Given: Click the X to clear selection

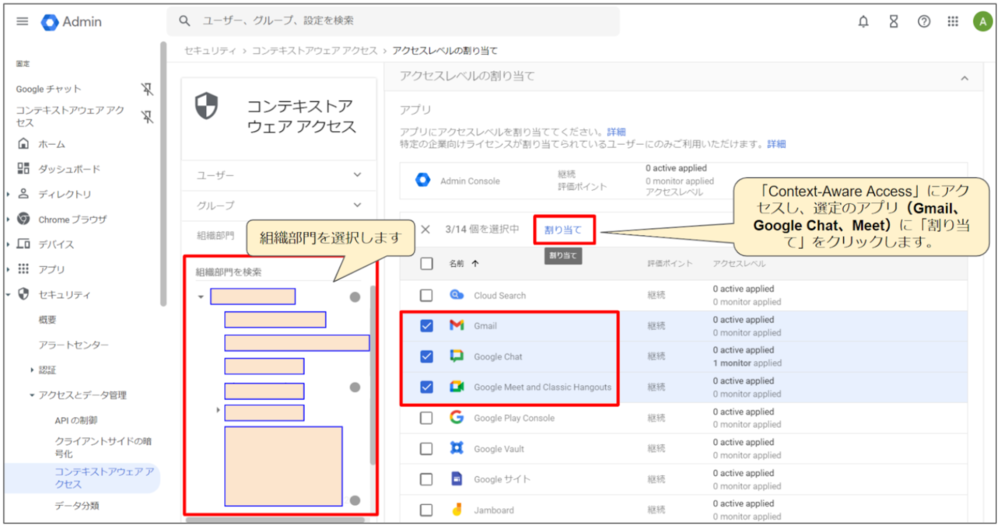Looking at the screenshot, I should pos(425,230).
